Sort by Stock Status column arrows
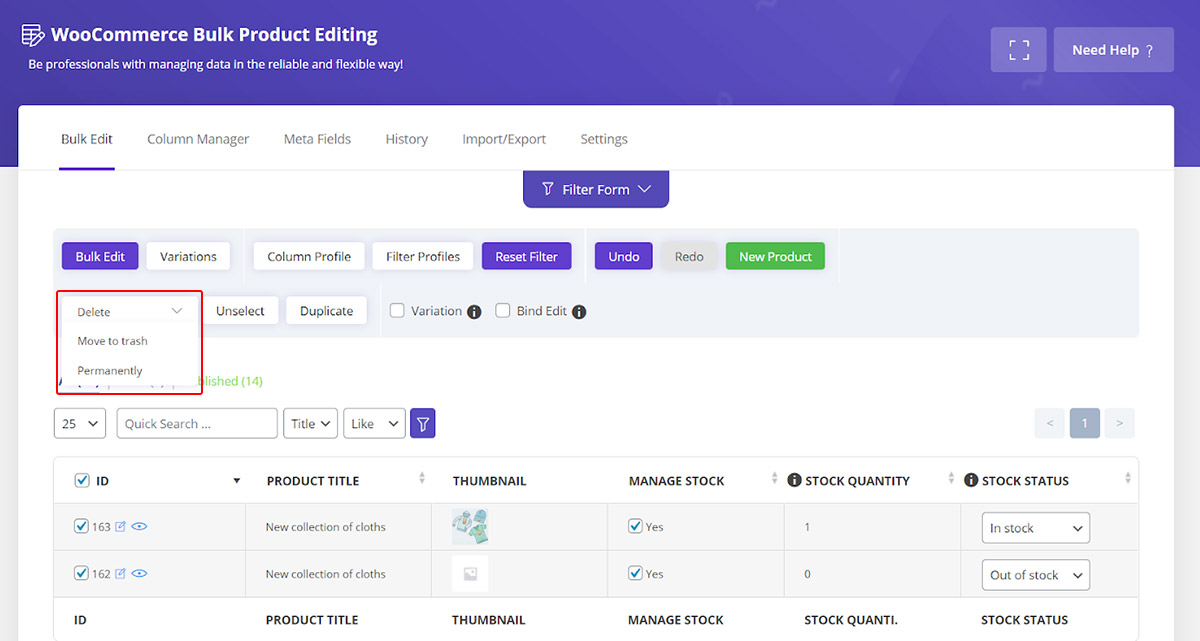The width and height of the screenshot is (1200, 641). pos(1128,479)
